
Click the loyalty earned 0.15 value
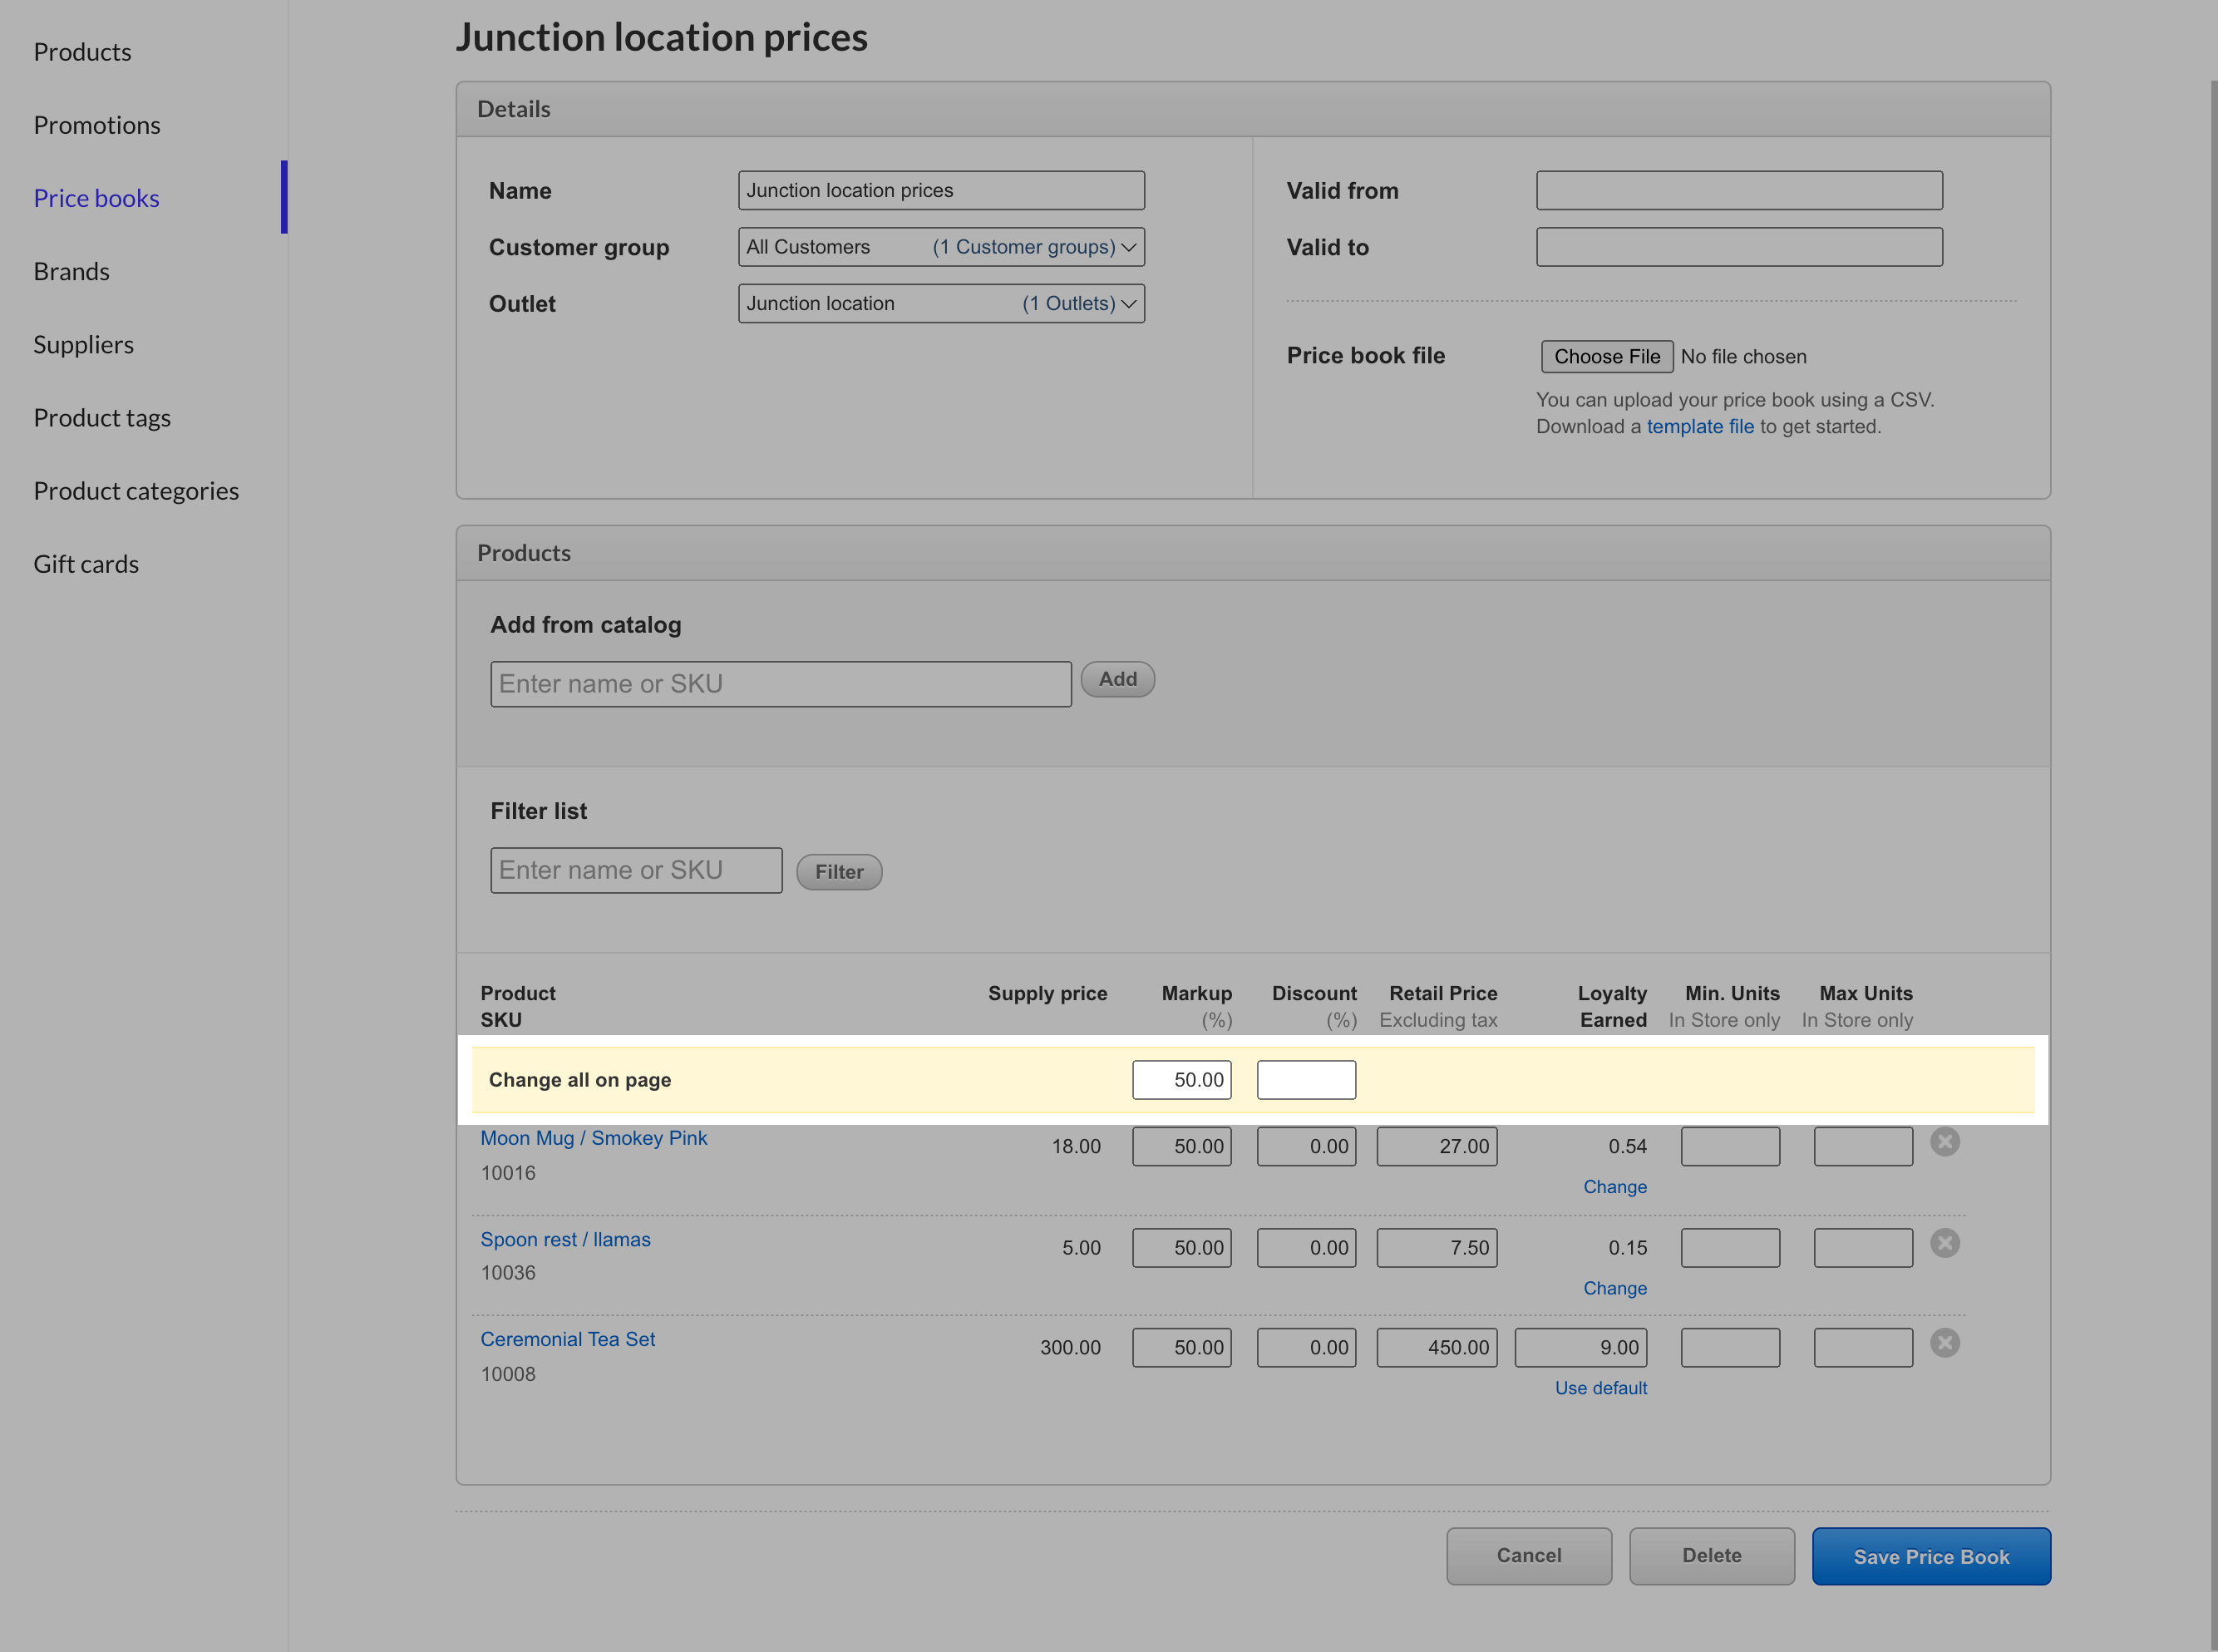click(1627, 1248)
